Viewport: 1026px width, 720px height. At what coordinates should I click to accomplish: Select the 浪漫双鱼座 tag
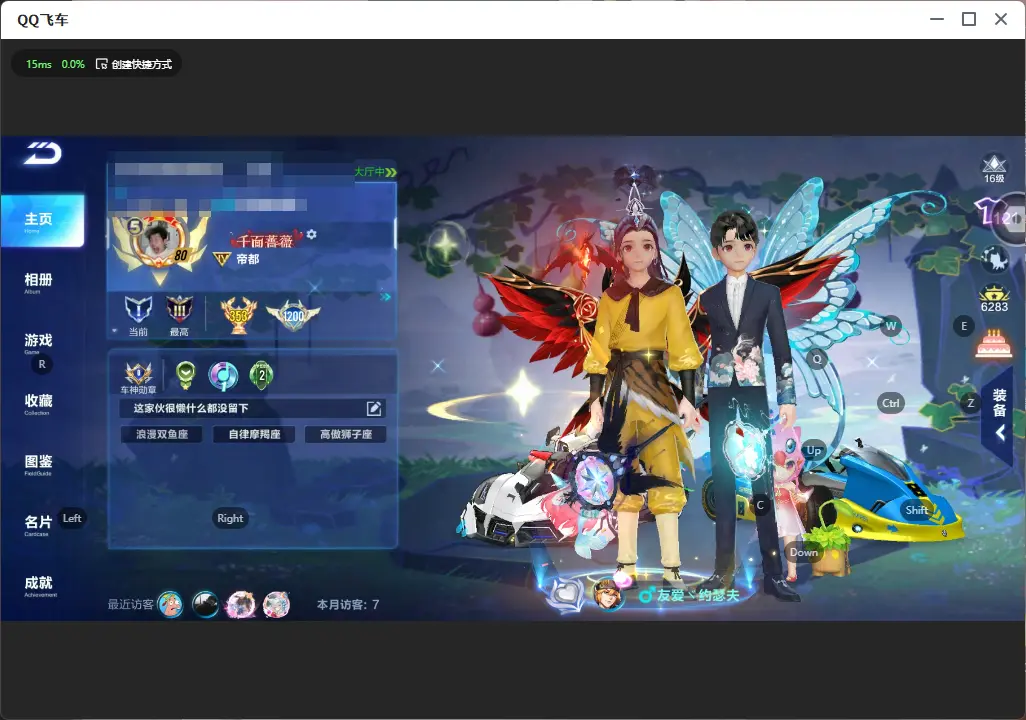point(162,434)
